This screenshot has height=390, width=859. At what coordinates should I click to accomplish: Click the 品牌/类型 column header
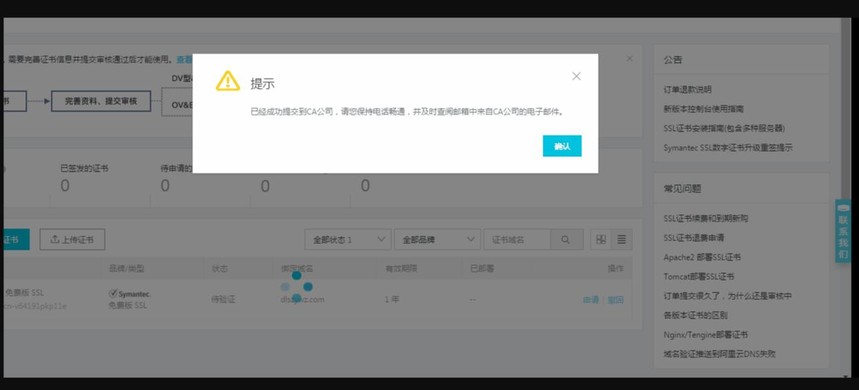(x=127, y=269)
